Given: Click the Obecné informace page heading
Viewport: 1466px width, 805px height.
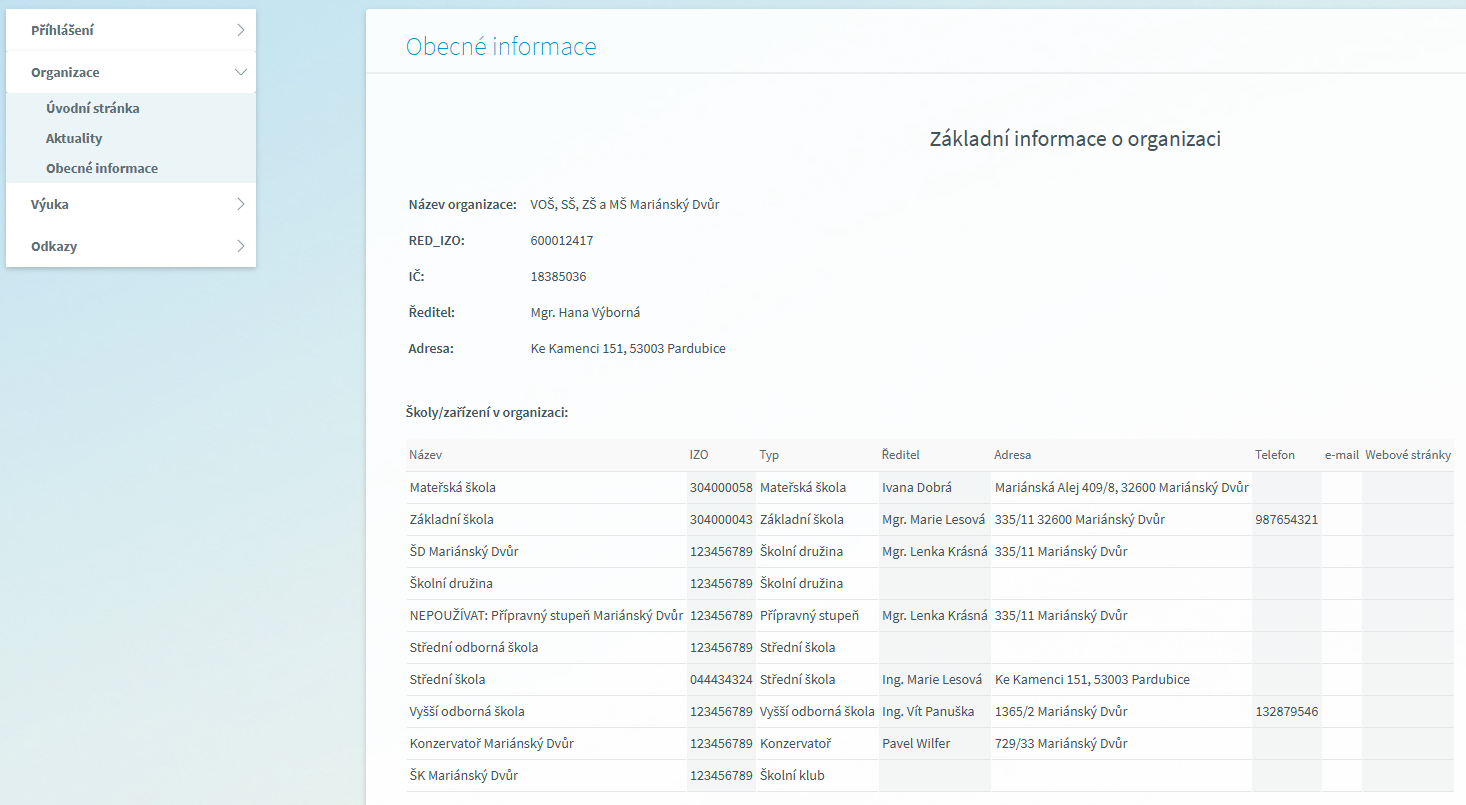Looking at the screenshot, I should [500, 47].
